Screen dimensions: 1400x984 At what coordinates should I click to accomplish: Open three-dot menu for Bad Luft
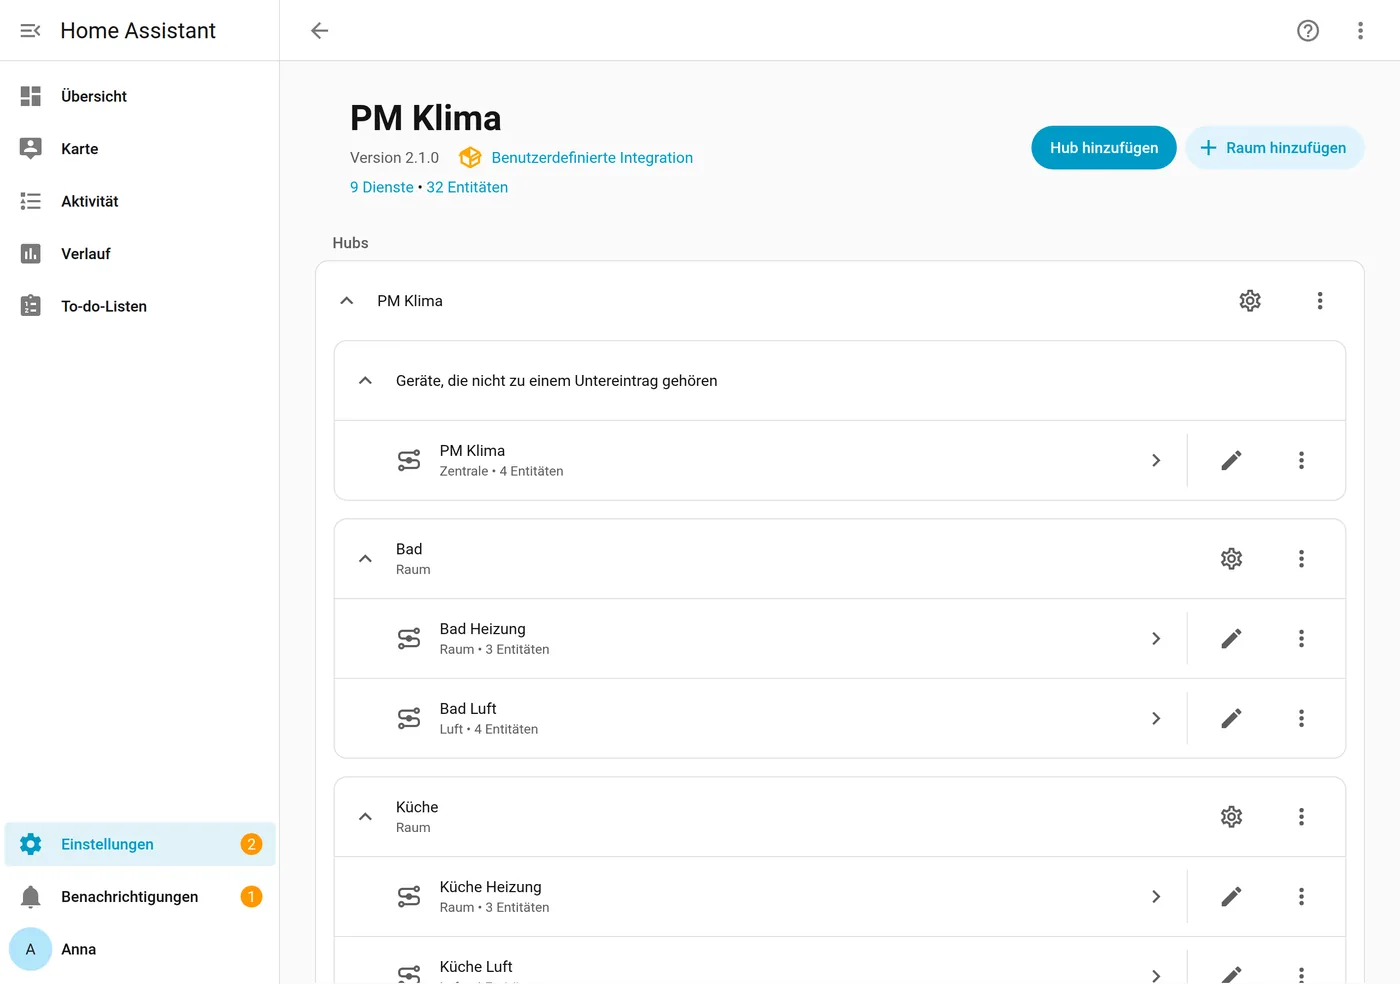tap(1301, 718)
